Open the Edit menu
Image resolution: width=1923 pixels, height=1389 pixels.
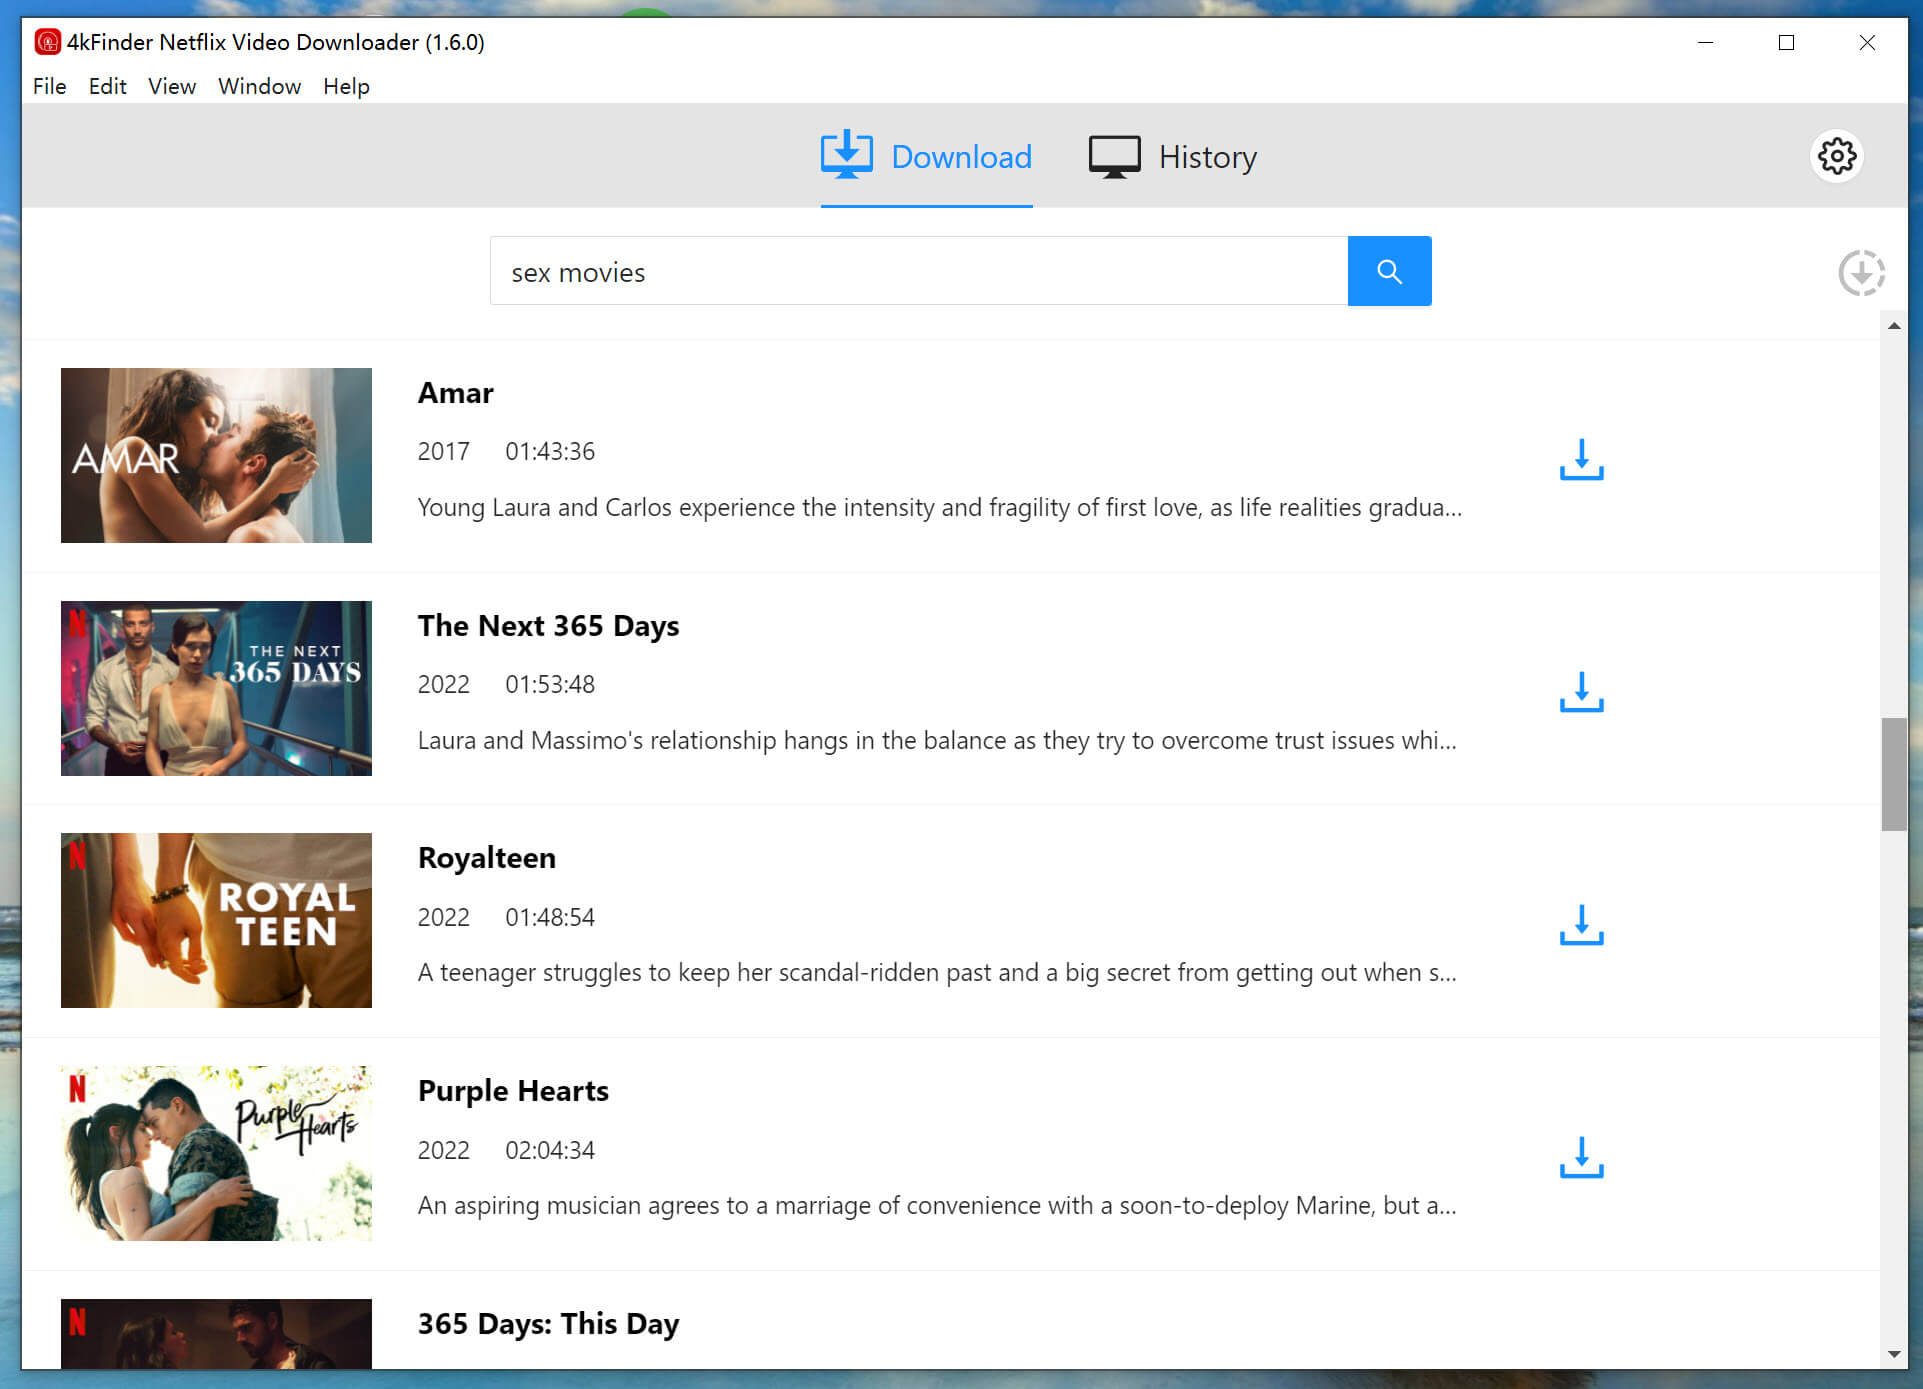click(x=105, y=85)
